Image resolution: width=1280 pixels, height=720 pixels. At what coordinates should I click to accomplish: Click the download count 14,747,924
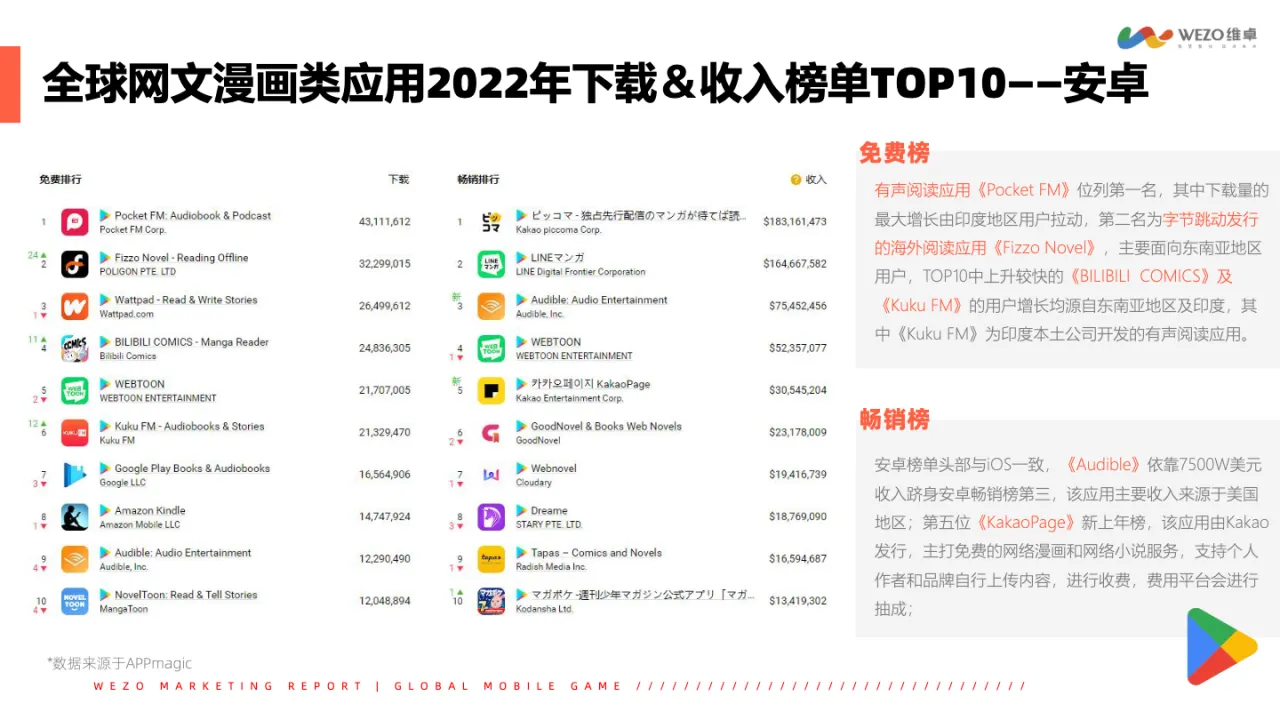pyautogui.click(x=385, y=517)
